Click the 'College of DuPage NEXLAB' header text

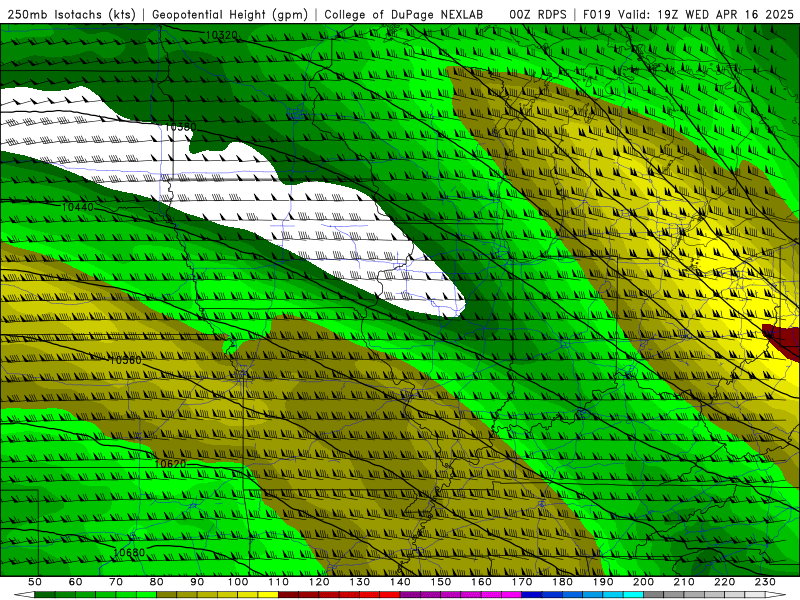404,15
